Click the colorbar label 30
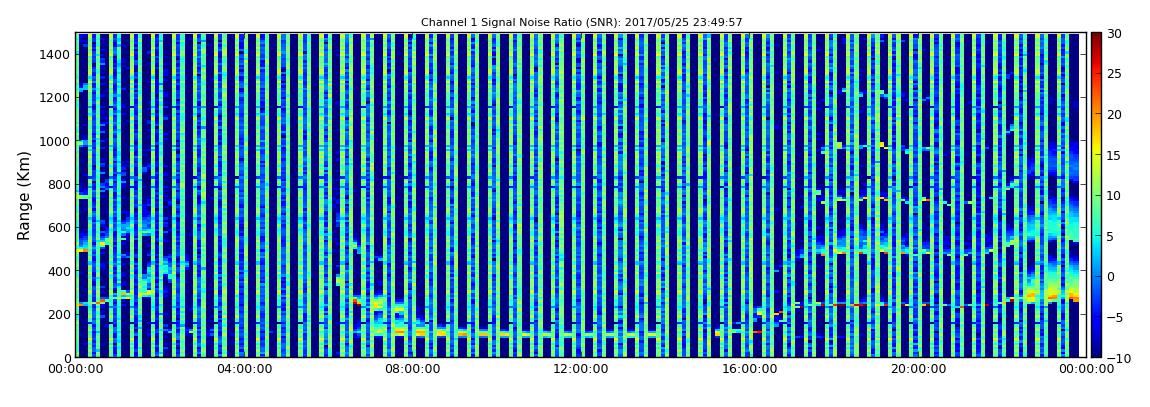 click(x=1114, y=33)
